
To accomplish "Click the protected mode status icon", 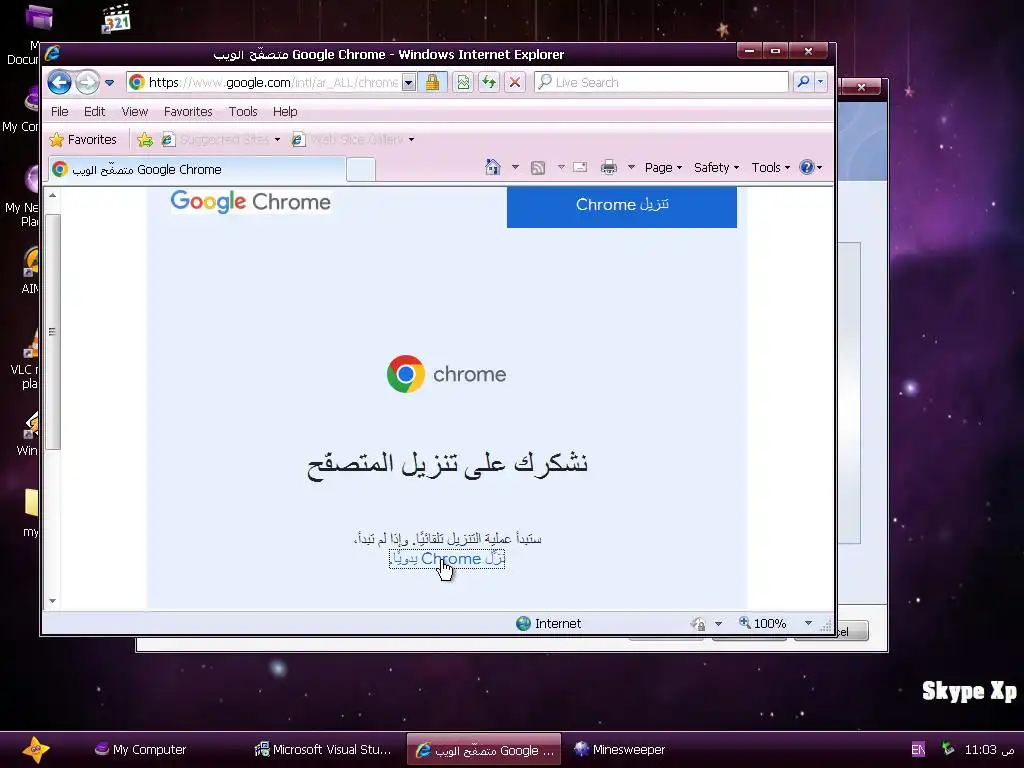I will coord(698,624).
